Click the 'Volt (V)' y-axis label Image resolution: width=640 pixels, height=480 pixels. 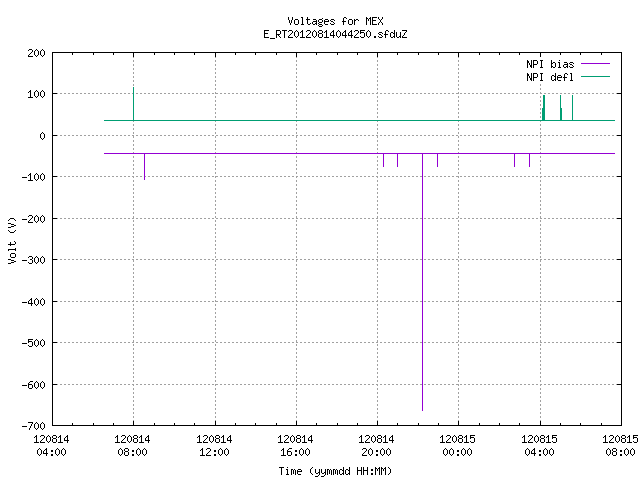click(x=12, y=240)
